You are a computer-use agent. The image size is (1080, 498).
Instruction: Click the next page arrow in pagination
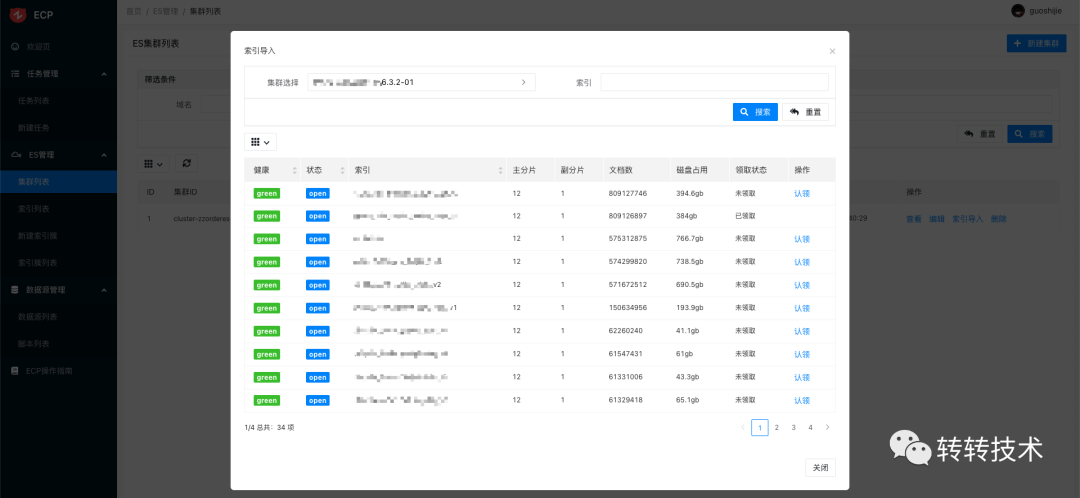pyautogui.click(x=827, y=427)
